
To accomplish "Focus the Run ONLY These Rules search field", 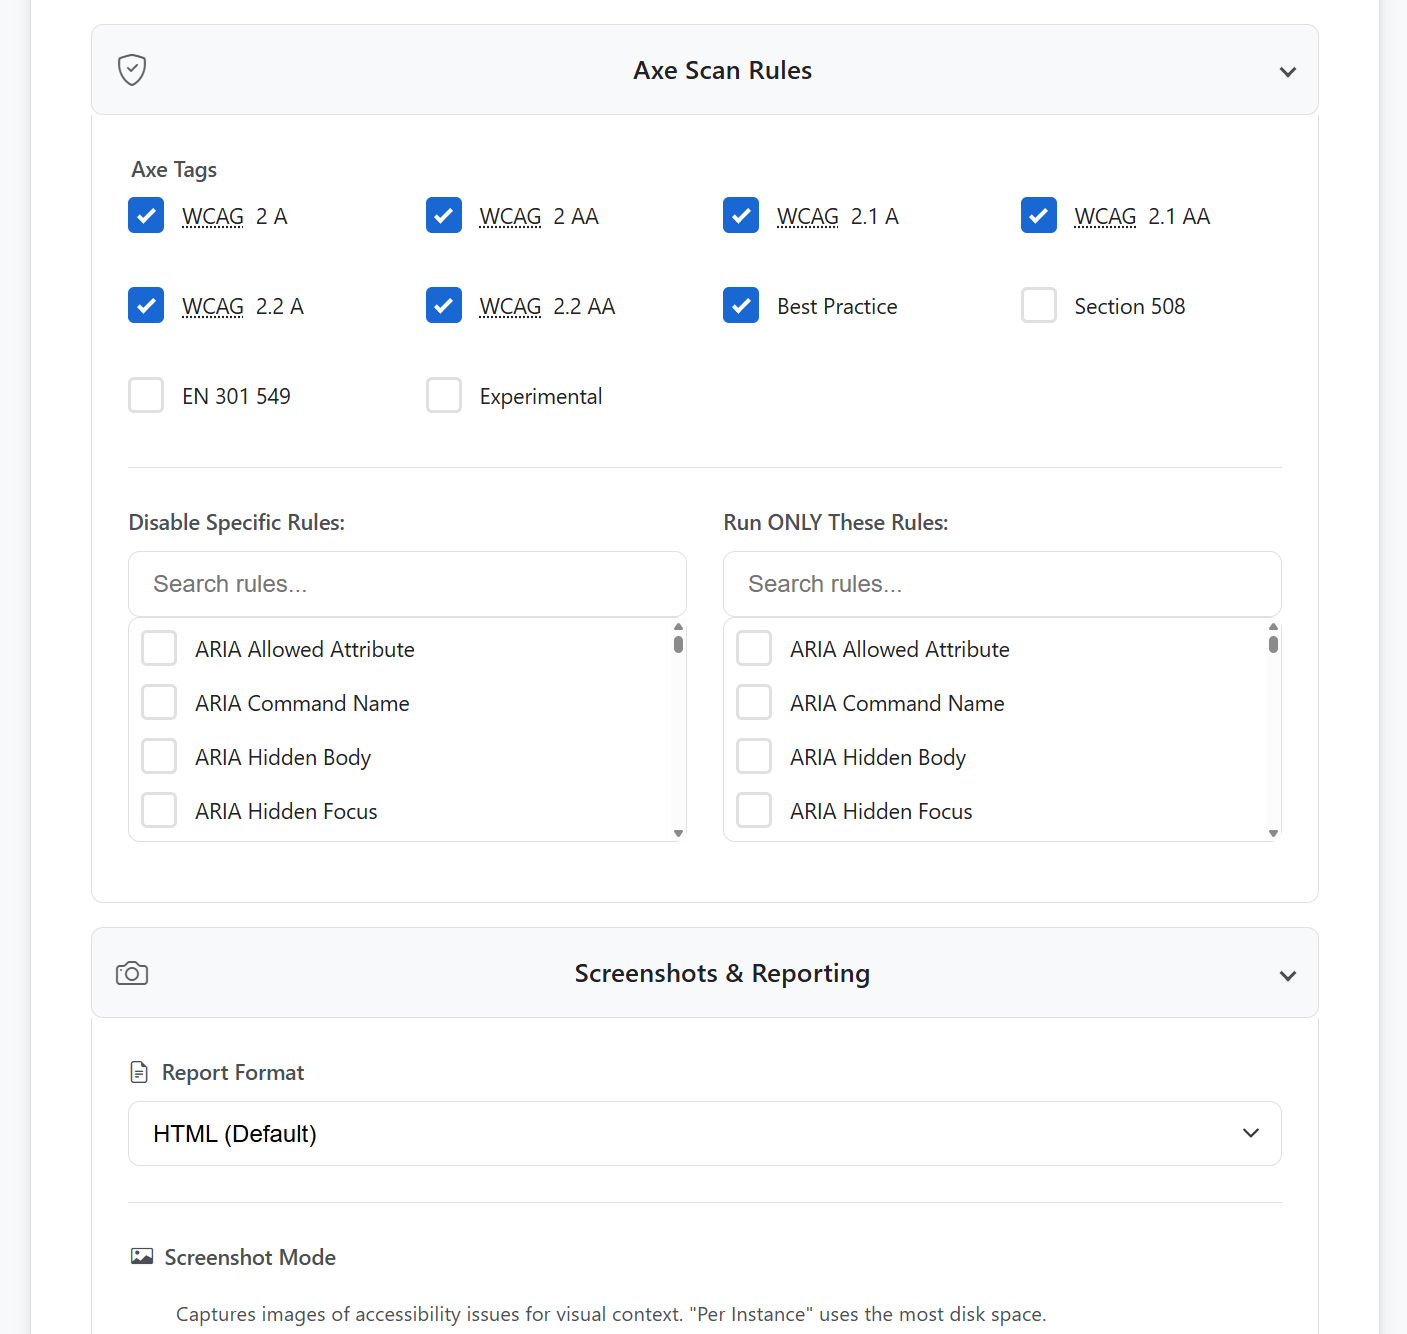I will pyautogui.click(x=1002, y=584).
